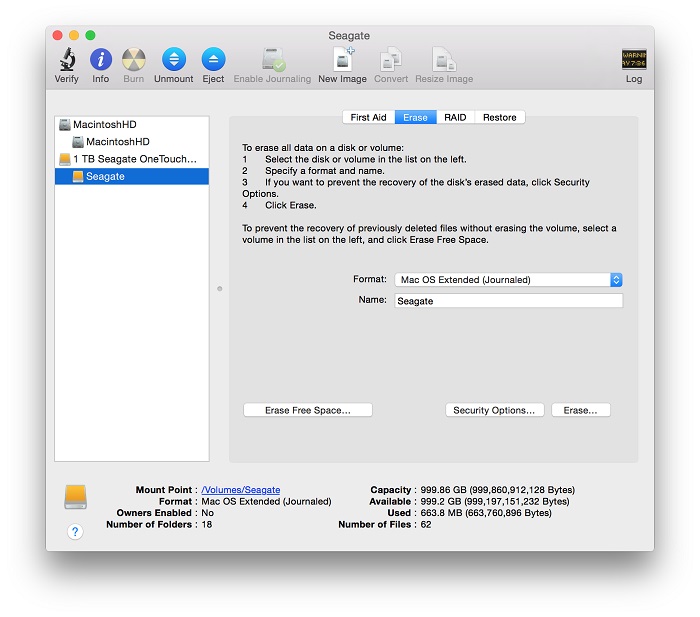Click the Erase Free Space button
The width and height of the screenshot is (700, 617).
coord(308,410)
